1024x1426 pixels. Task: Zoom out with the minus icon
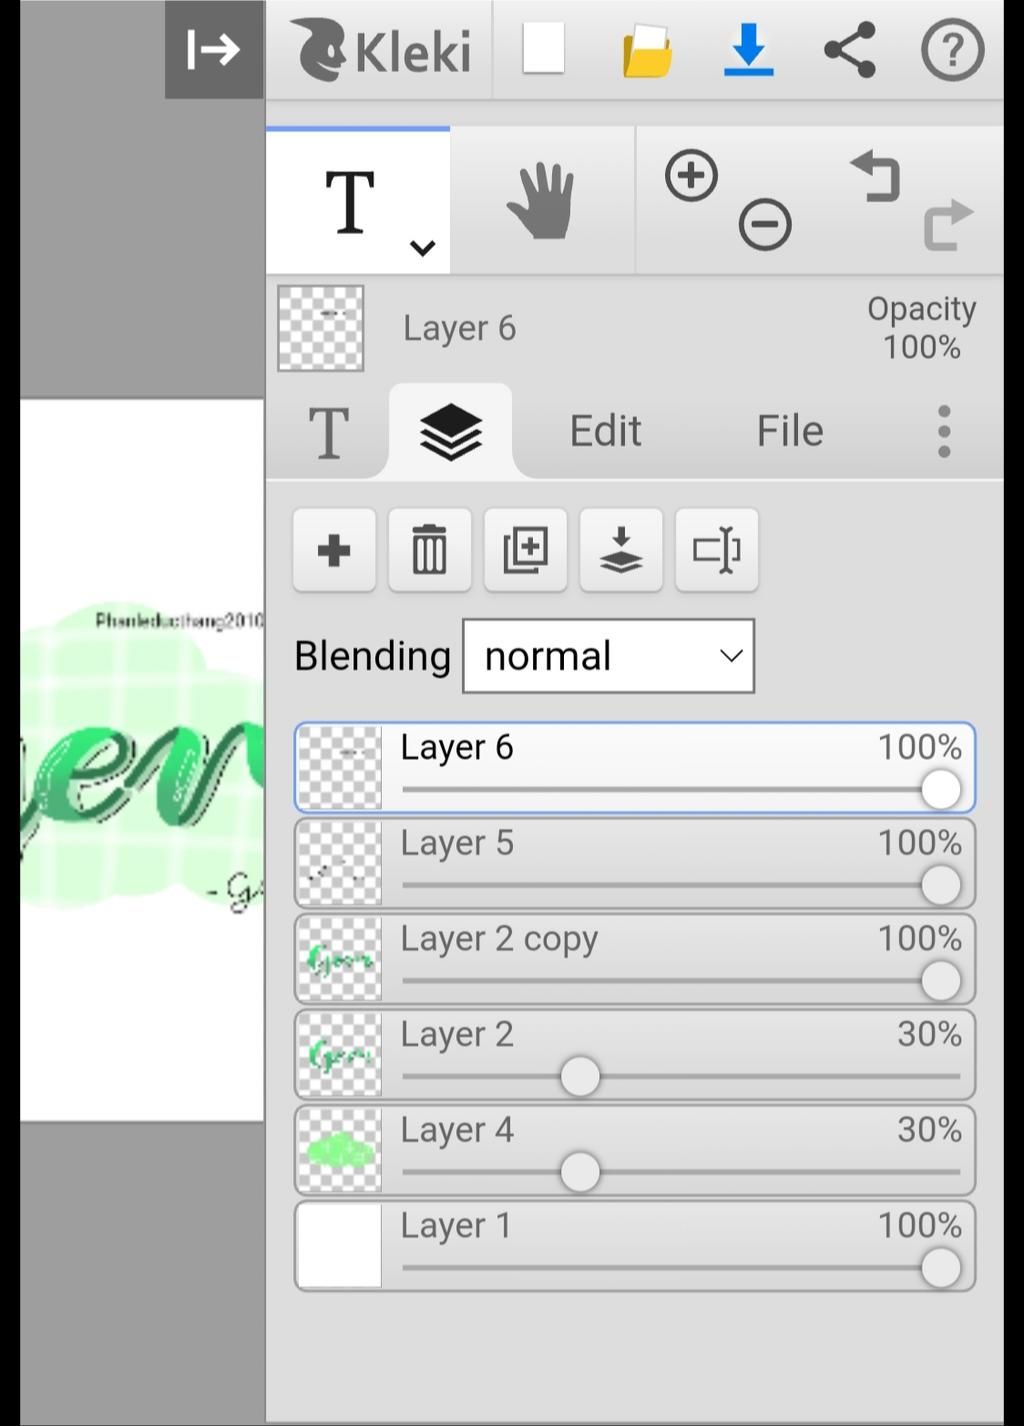pos(765,224)
